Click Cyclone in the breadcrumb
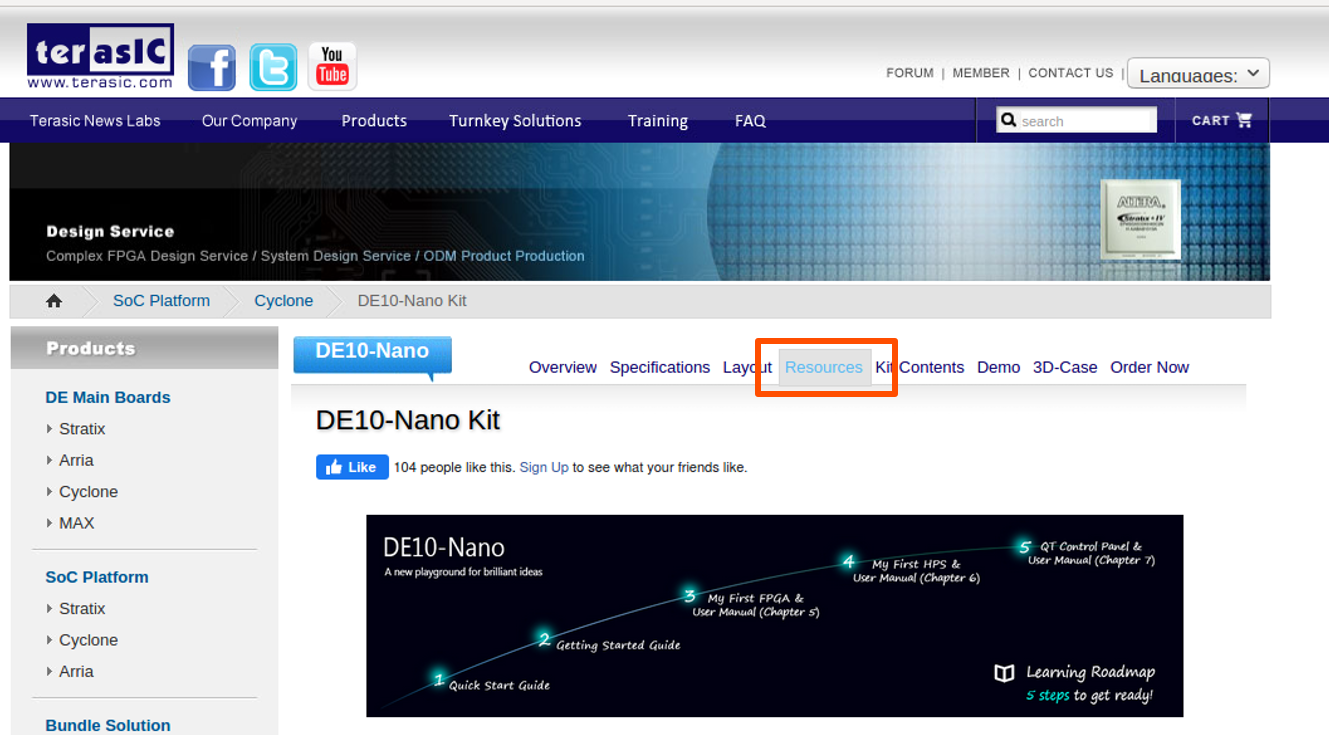The height and width of the screenshot is (735, 1329). 284,301
